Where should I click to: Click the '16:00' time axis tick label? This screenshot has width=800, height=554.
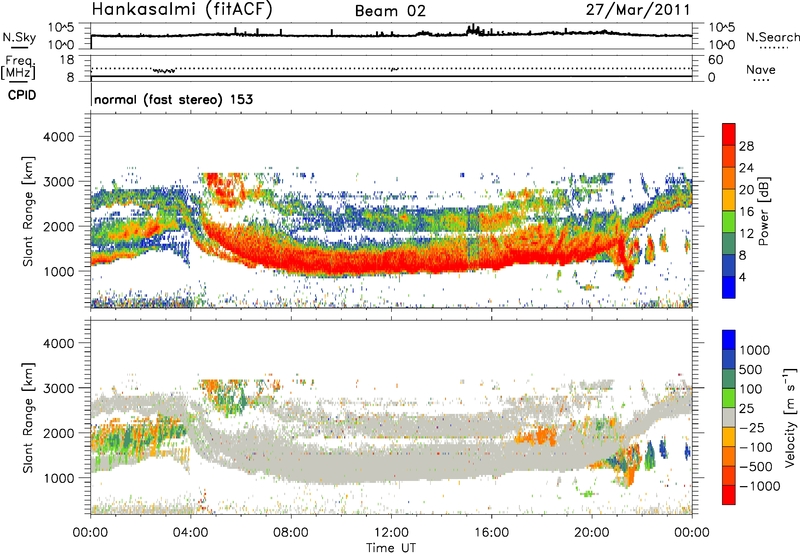[x=491, y=533]
